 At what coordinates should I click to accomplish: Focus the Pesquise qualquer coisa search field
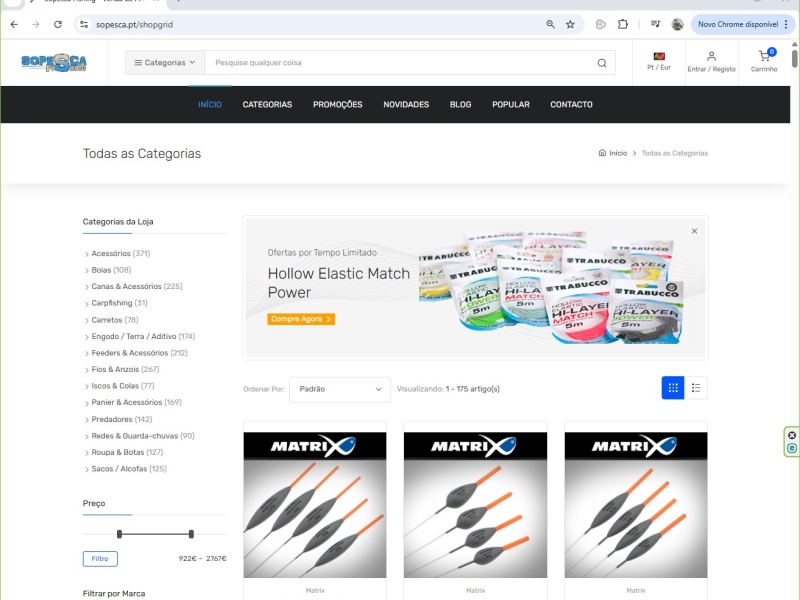point(401,63)
